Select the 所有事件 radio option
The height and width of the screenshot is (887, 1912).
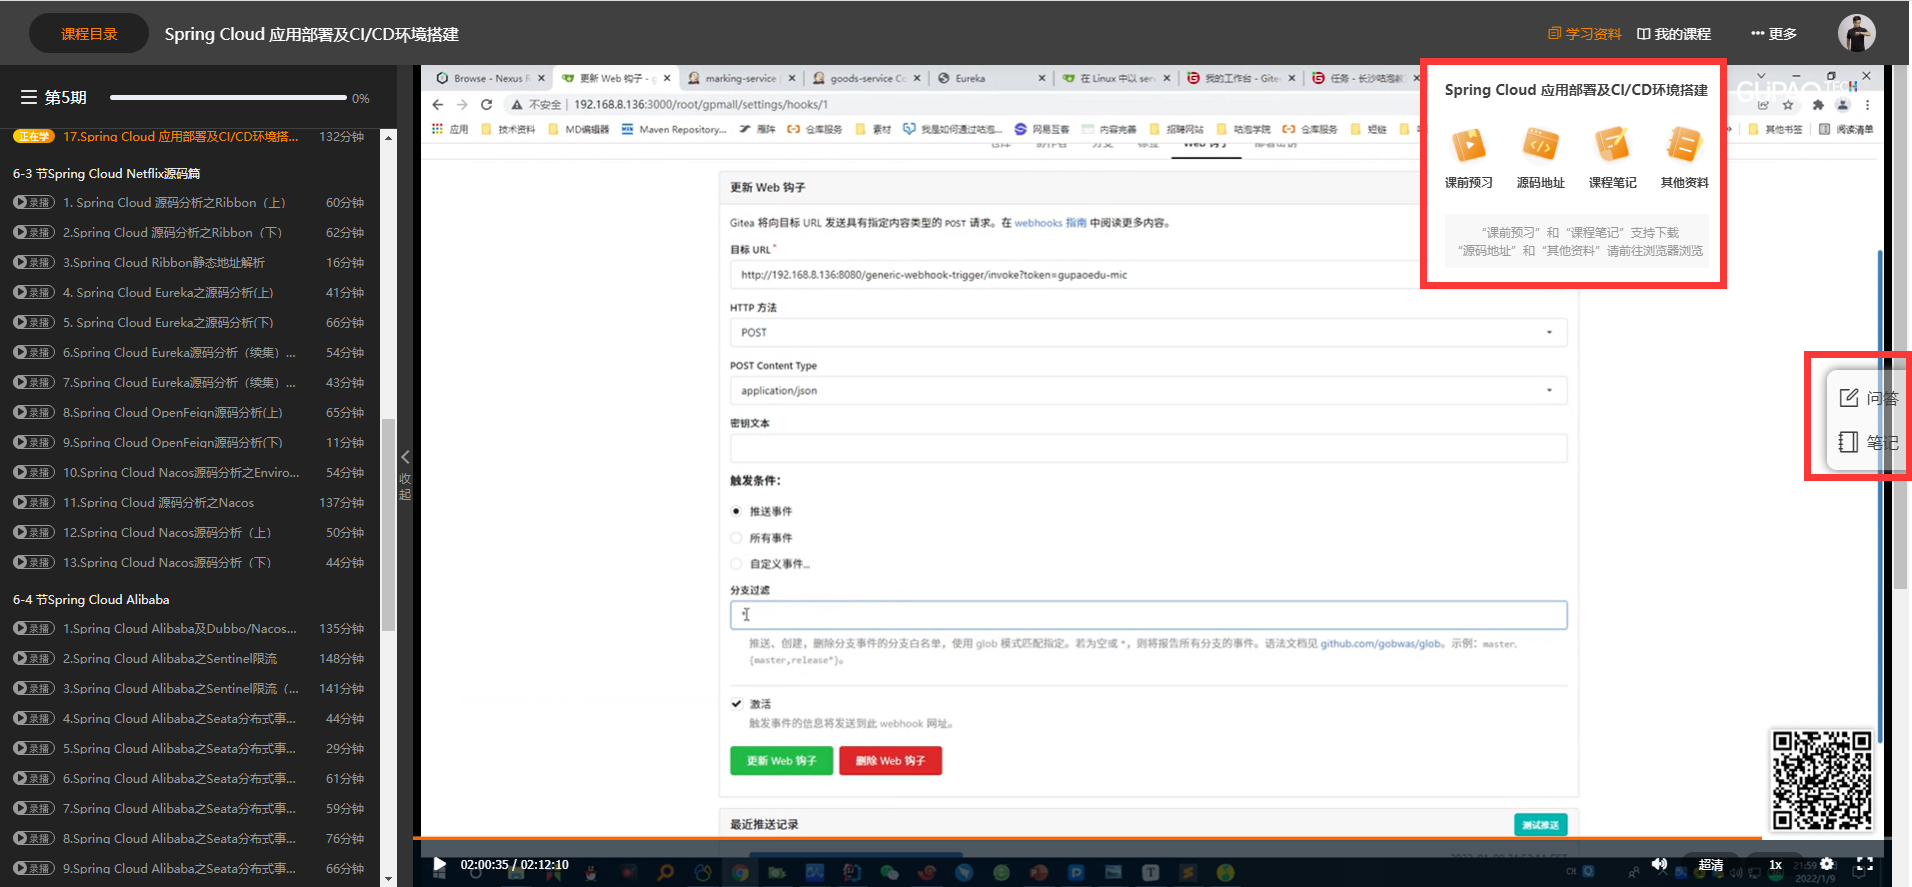point(736,538)
